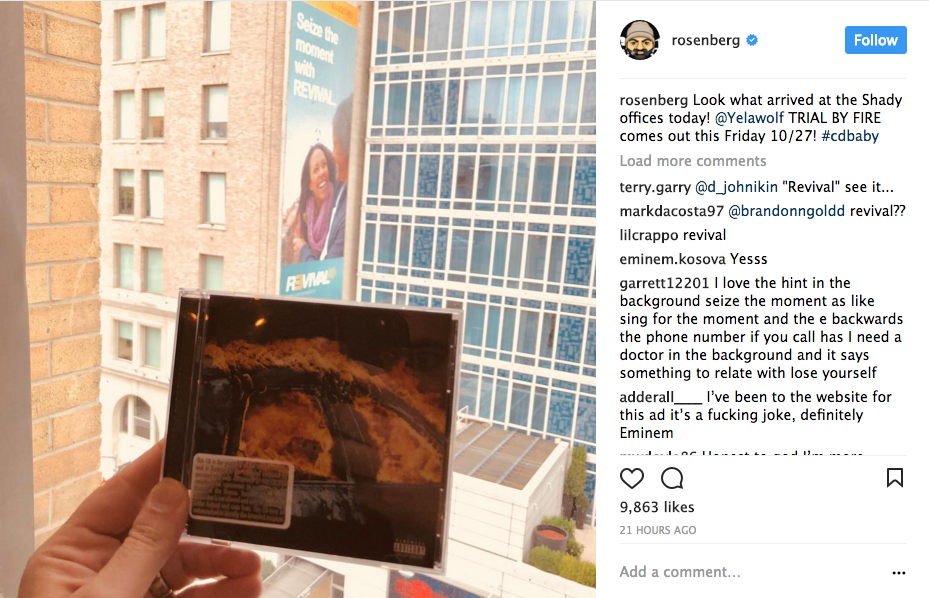Image resolution: width=929 pixels, height=598 pixels.
Task: Open the @Yelawolf mention link
Action: [x=749, y=118]
